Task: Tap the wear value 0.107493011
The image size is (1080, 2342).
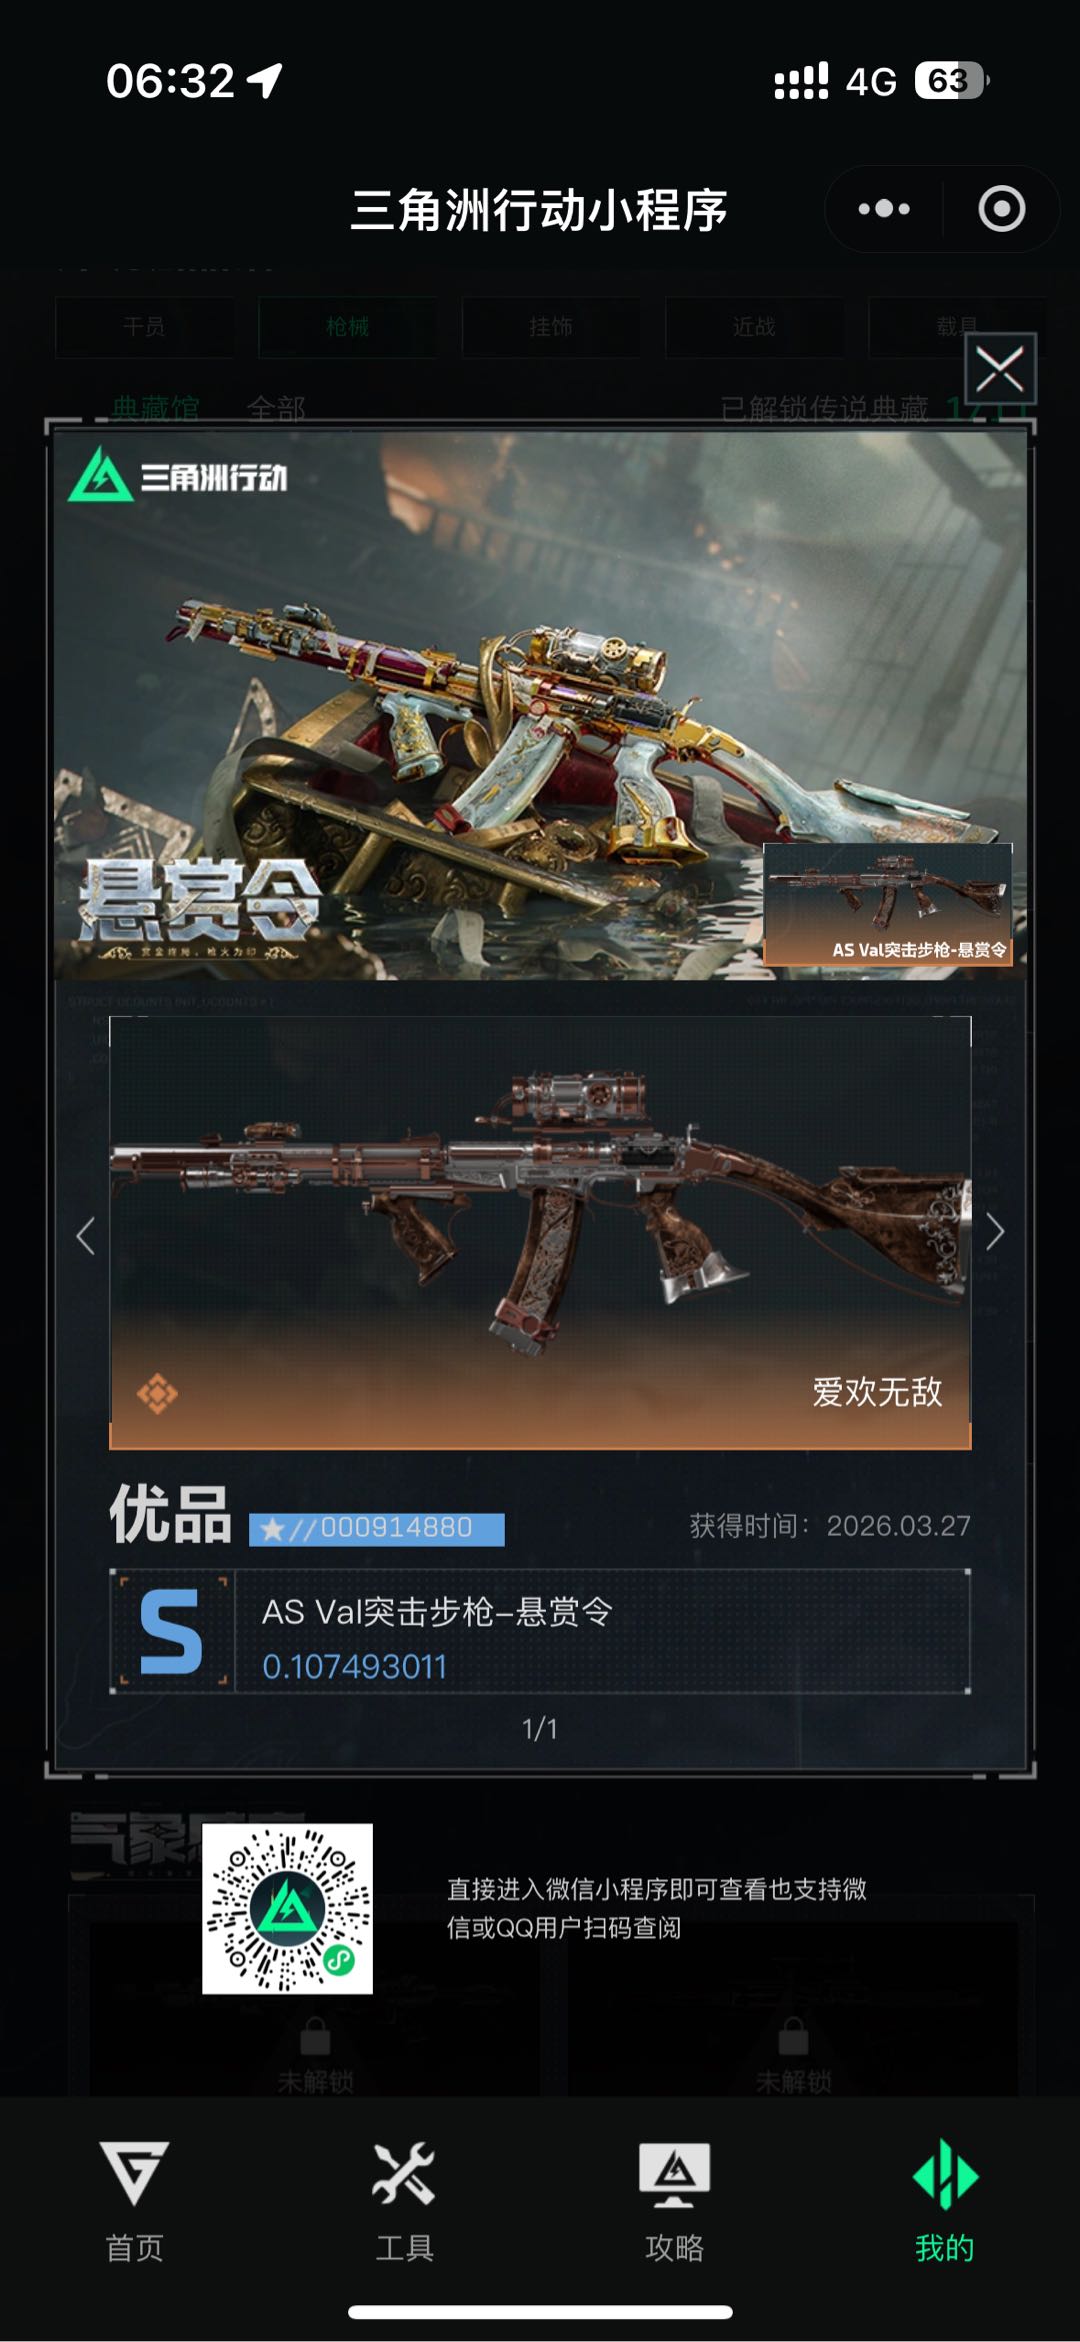Action: click(x=355, y=1666)
